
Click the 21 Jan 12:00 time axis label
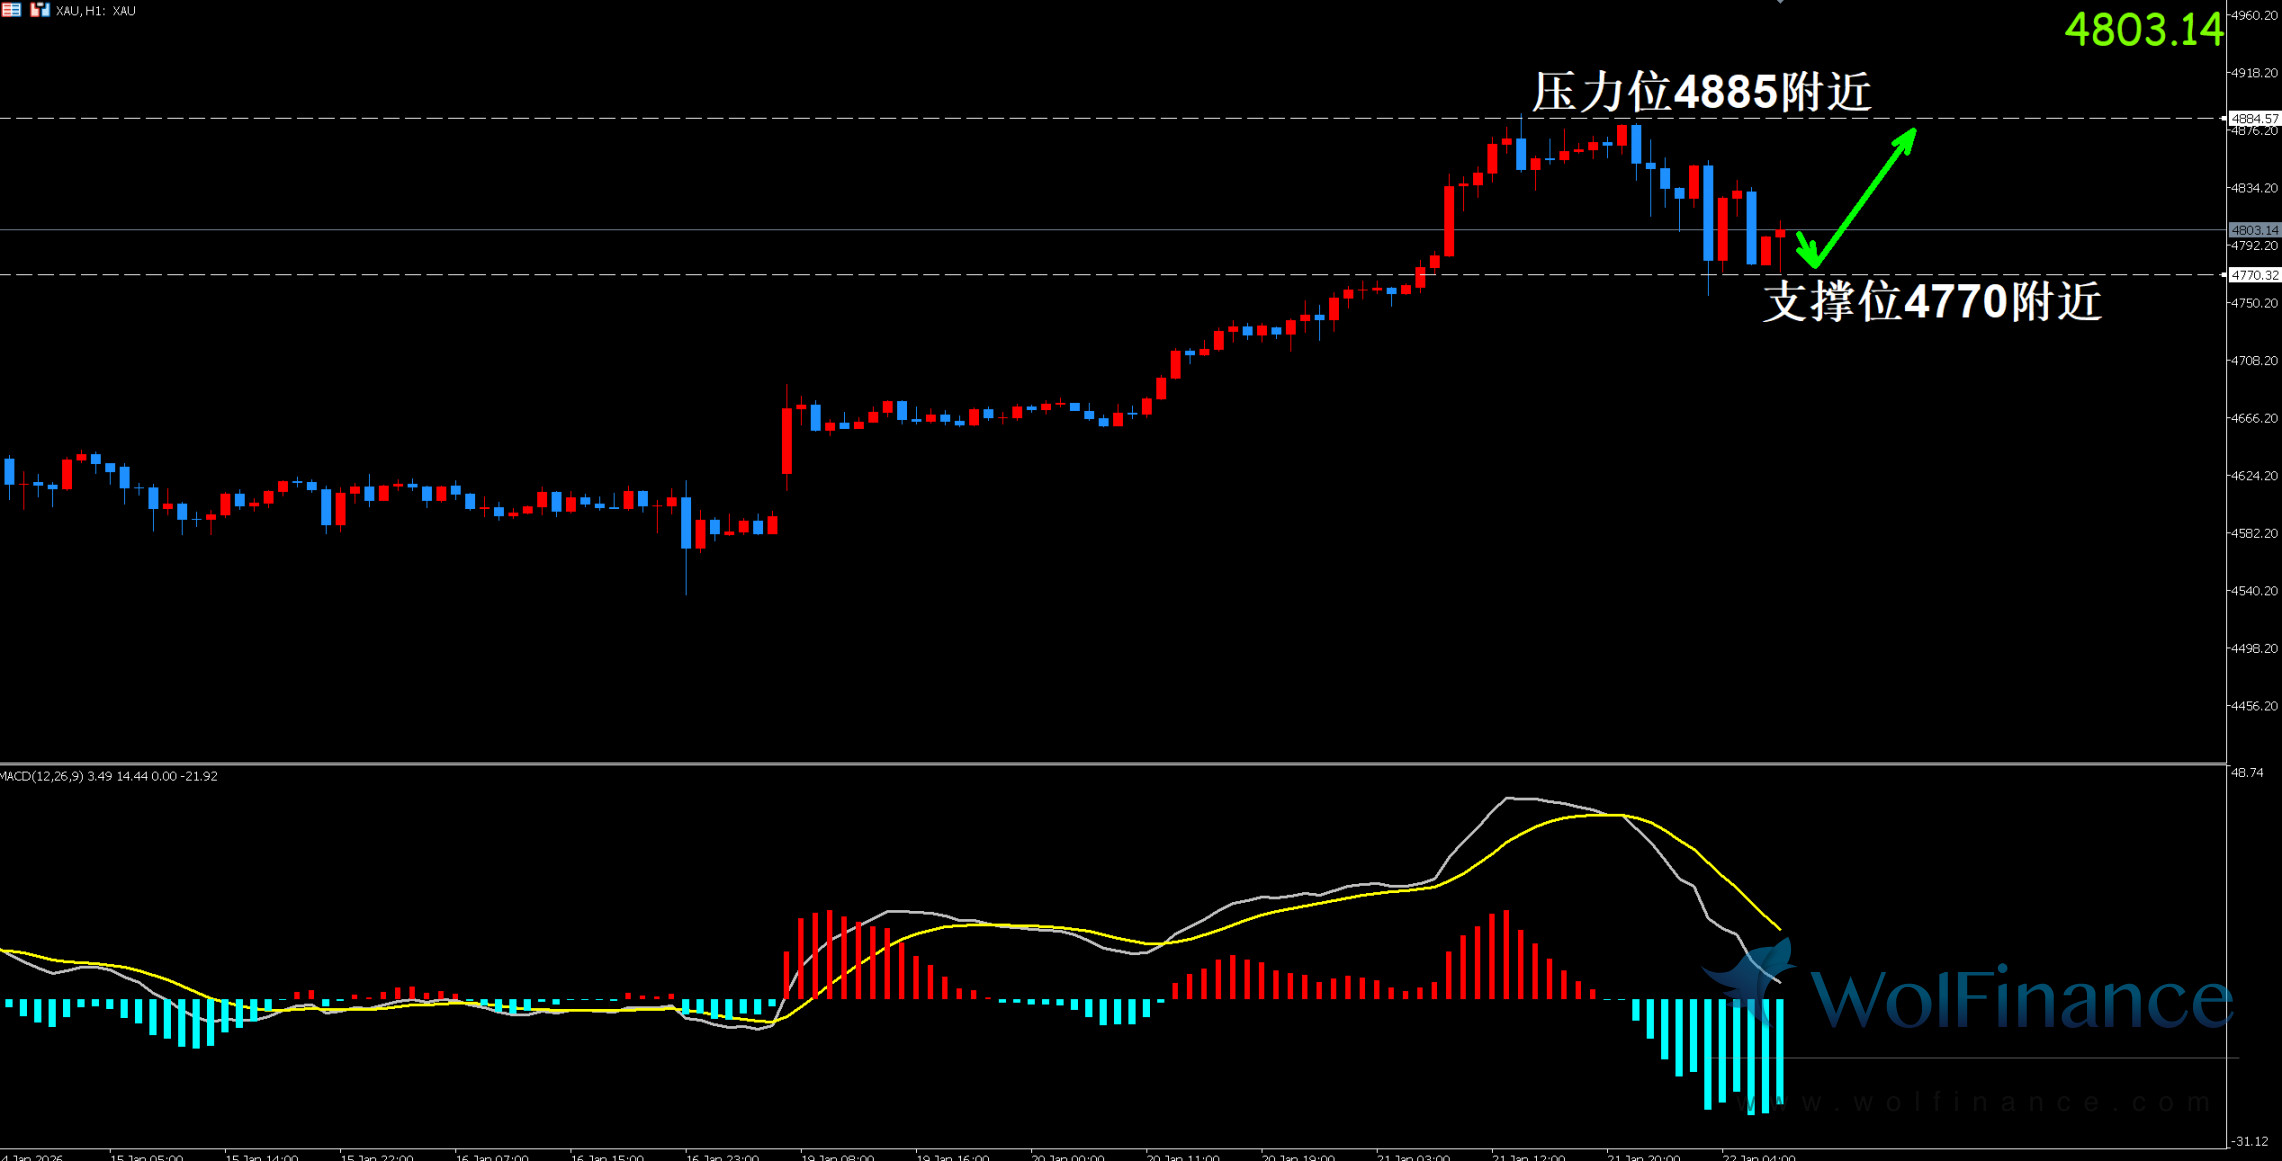[x=1527, y=1157]
